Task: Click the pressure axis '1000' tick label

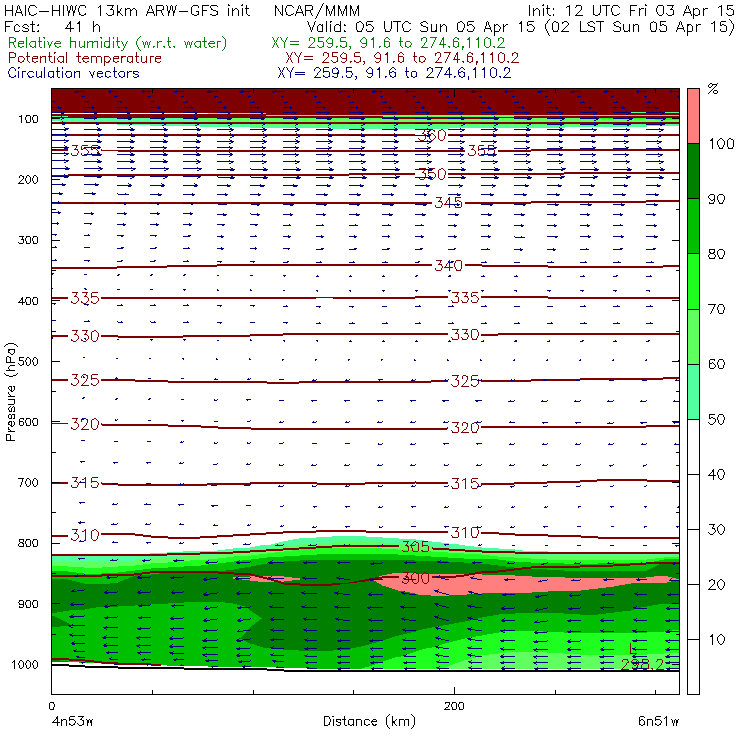Action: [x=25, y=664]
